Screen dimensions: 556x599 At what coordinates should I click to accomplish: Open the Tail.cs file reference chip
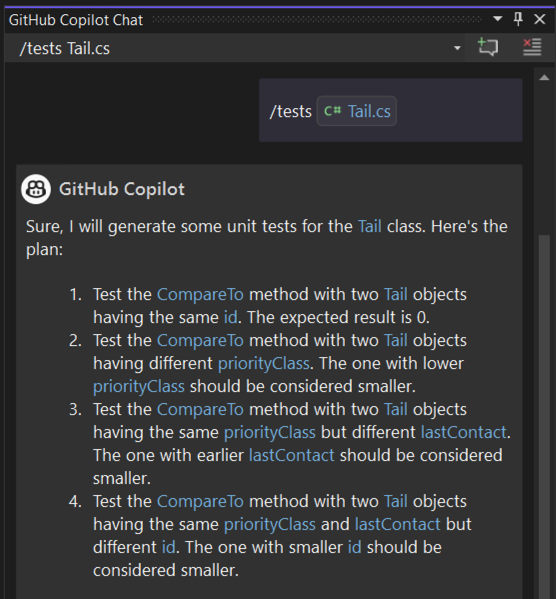click(x=357, y=111)
